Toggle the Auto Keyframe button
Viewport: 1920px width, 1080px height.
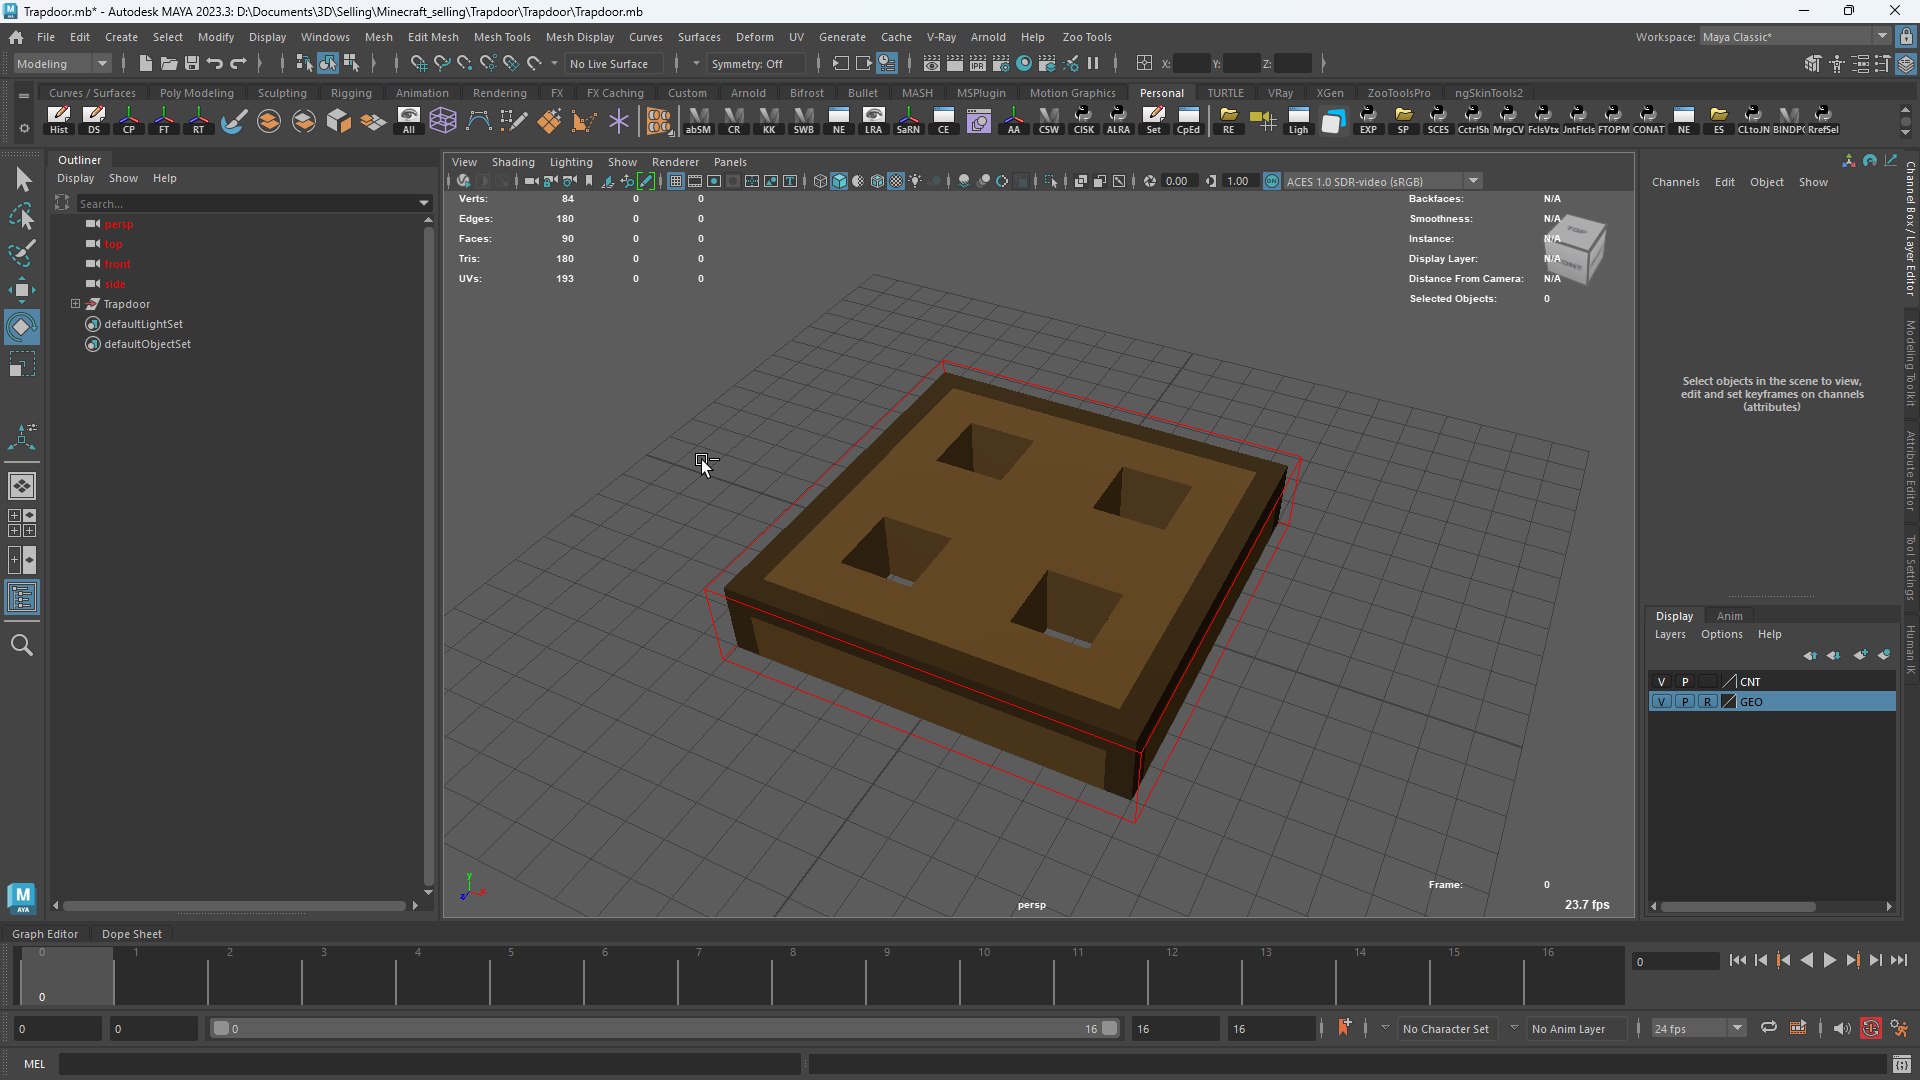pyautogui.click(x=1871, y=1028)
